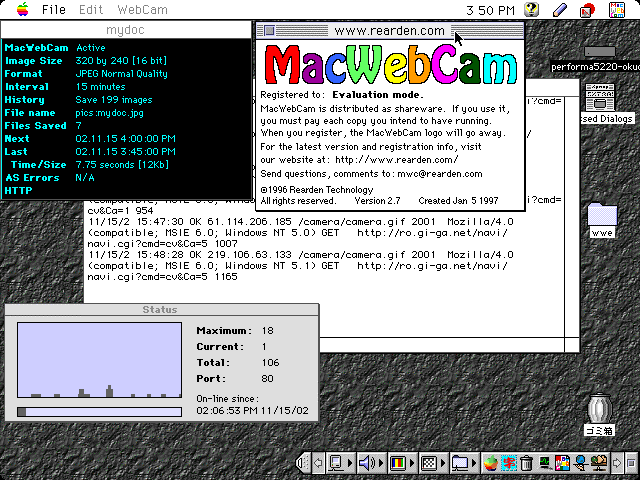
Task: Open the Edit menu
Action: (91, 10)
